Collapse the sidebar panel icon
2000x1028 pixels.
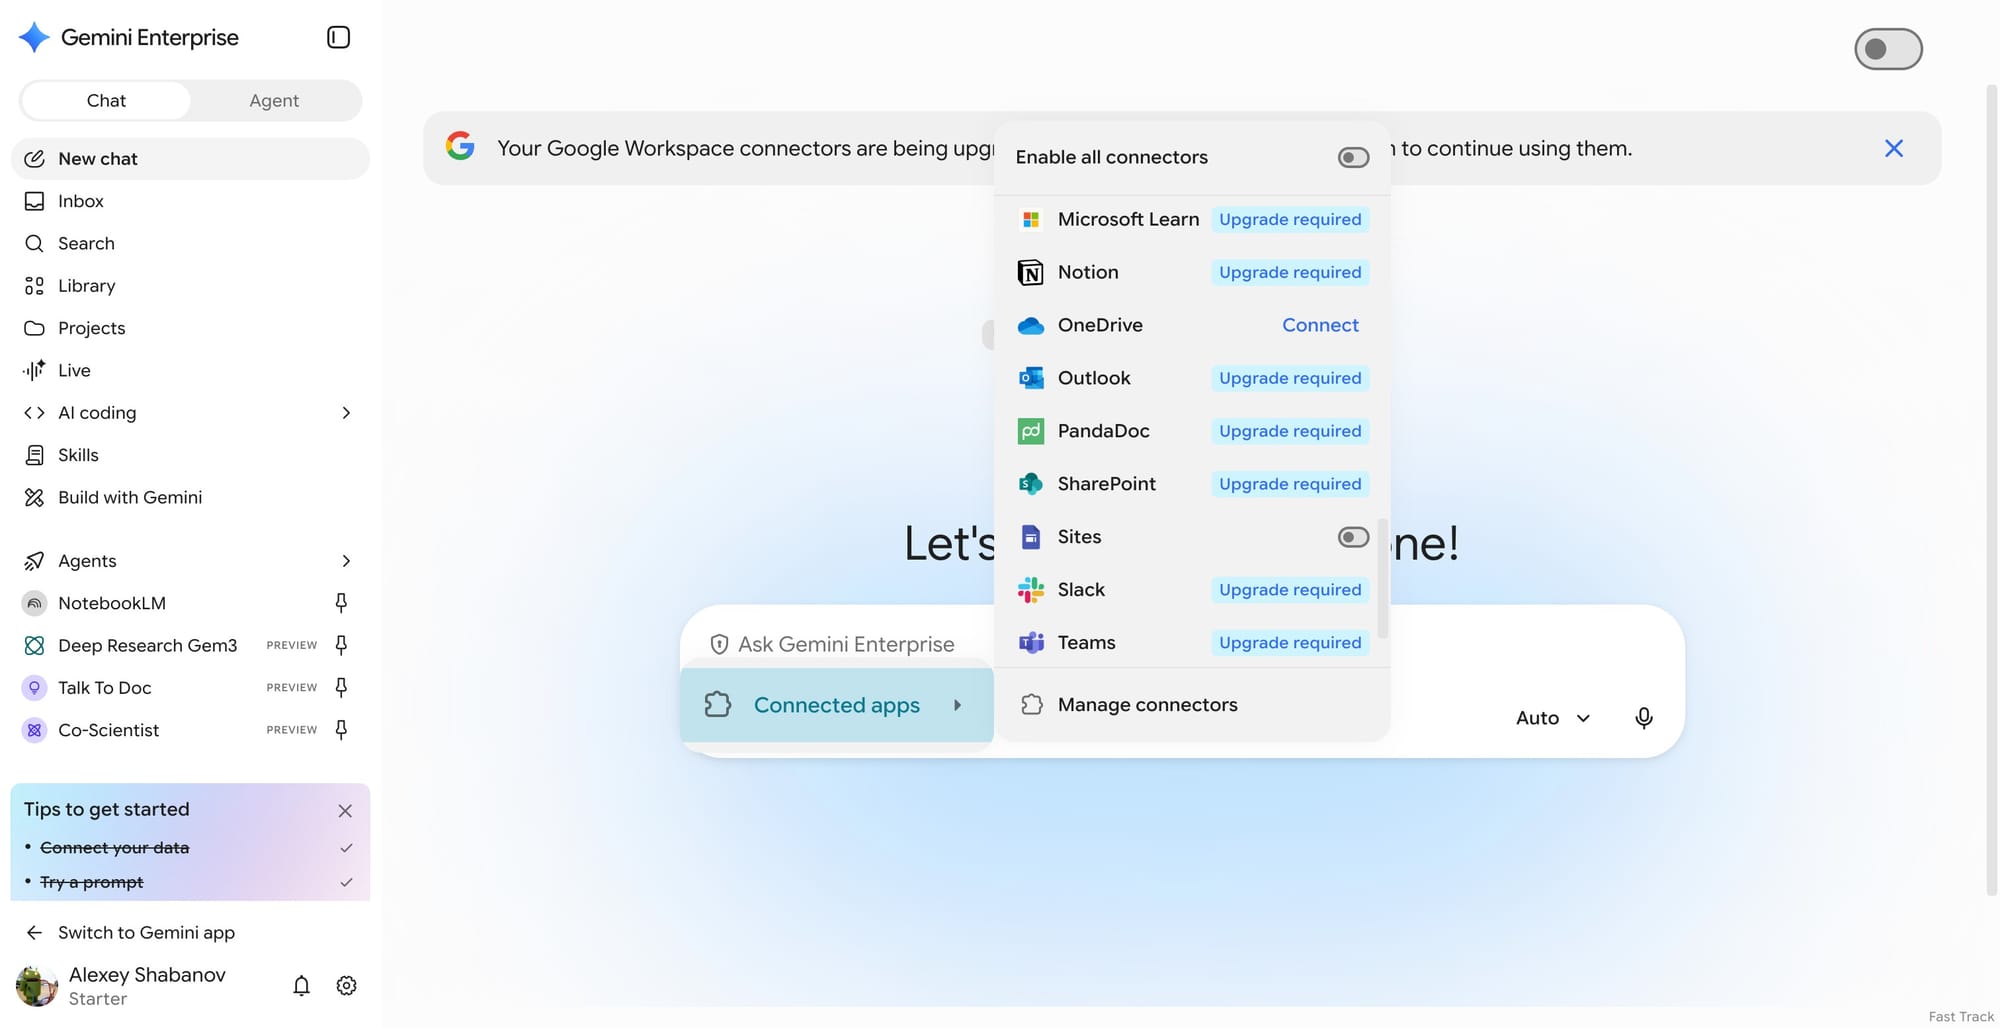click(338, 37)
